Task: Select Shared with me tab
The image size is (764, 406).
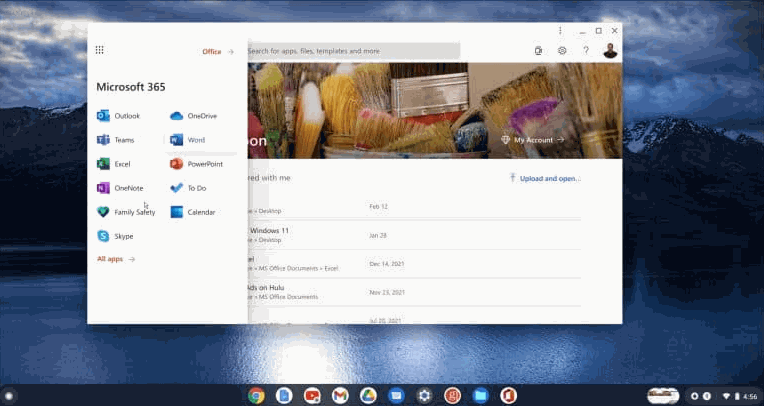Action: coord(269,178)
